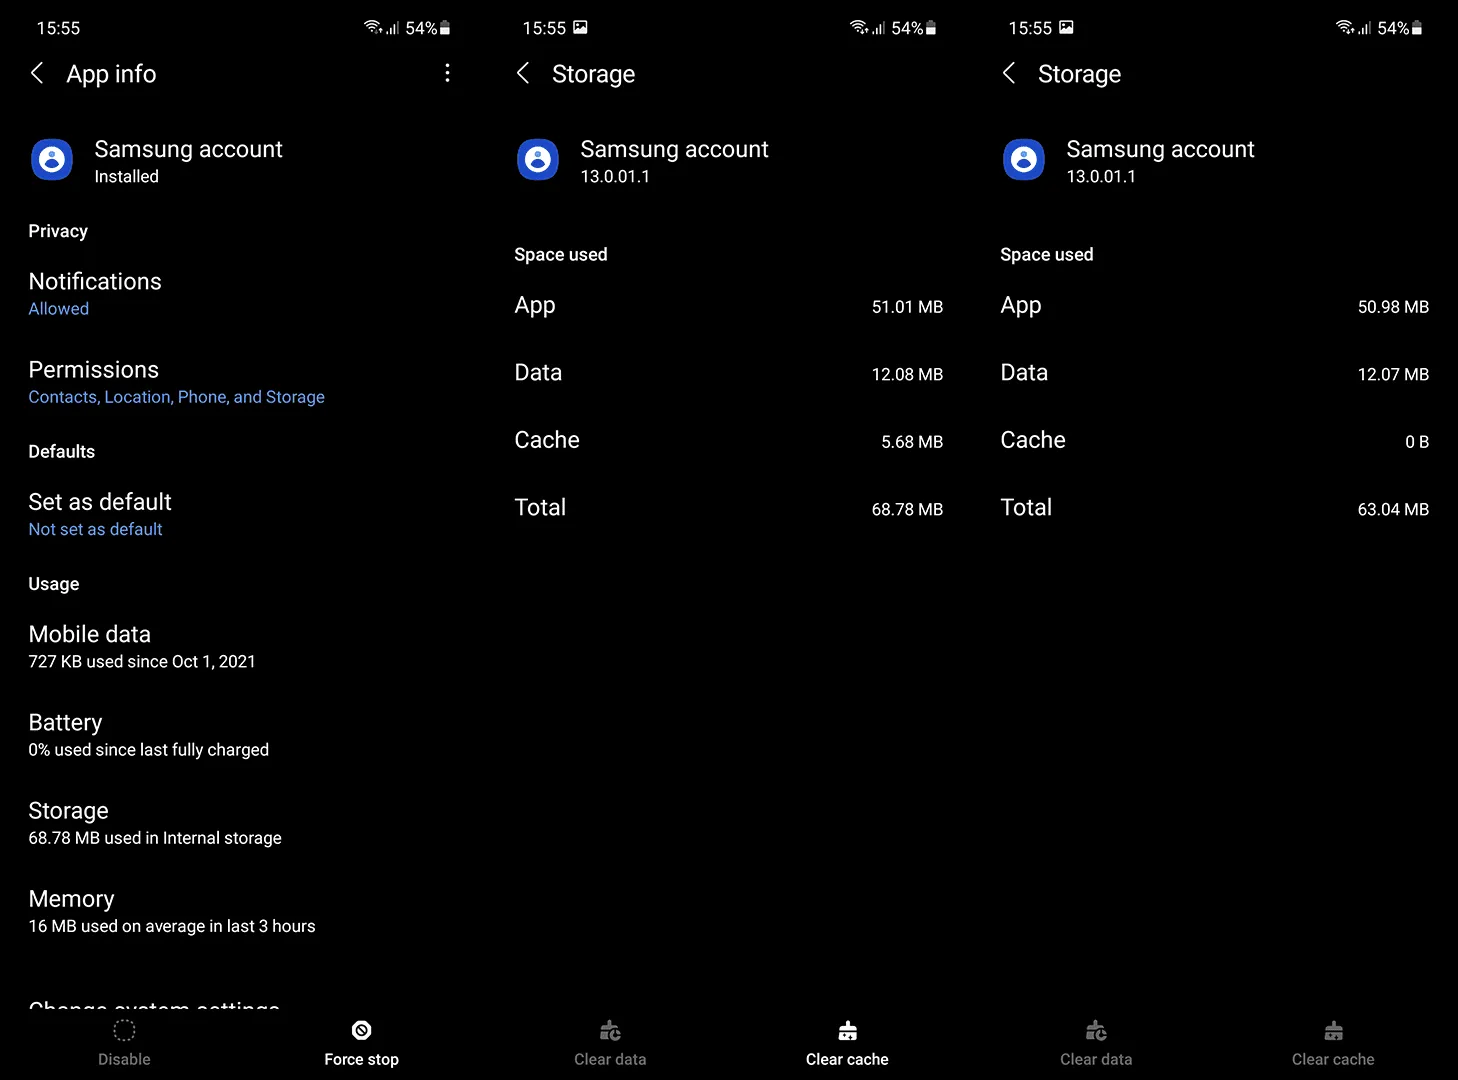Viewport: 1458px width, 1080px height.
Task: Tap the Total row showing 63.04 MB
Action: (1215, 508)
